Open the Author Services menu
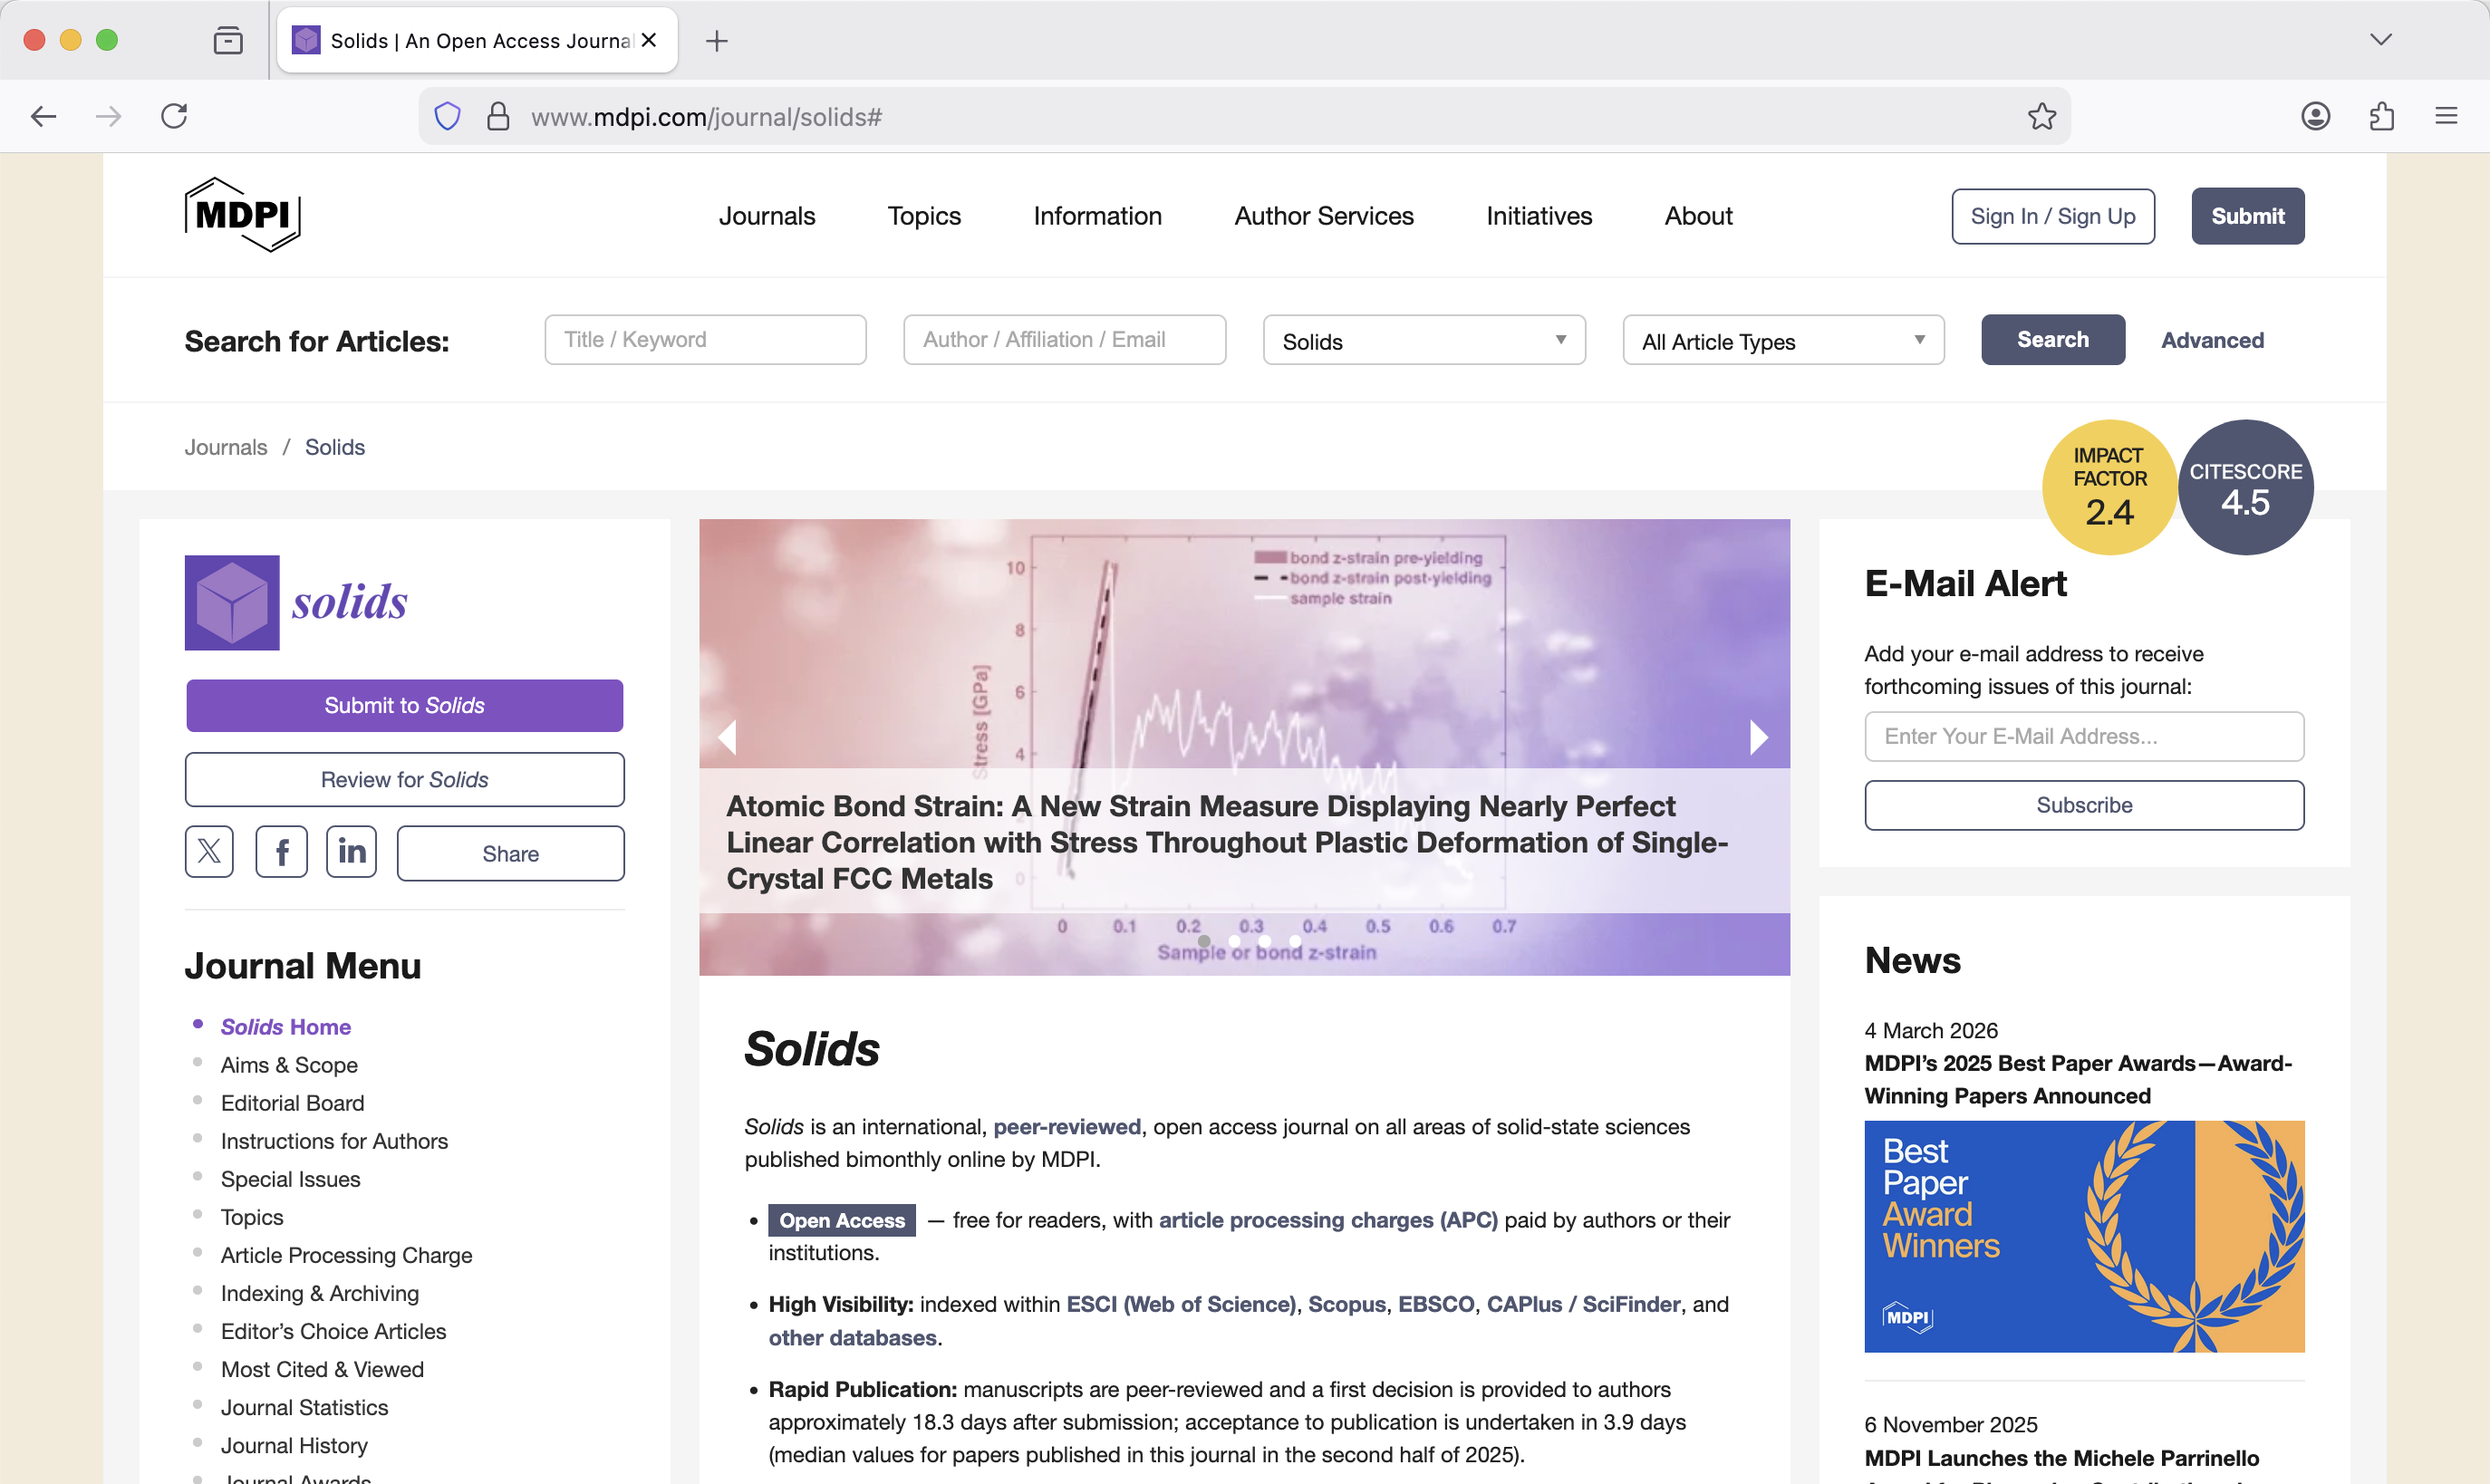Image resolution: width=2490 pixels, height=1484 pixels. [x=1323, y=216]
